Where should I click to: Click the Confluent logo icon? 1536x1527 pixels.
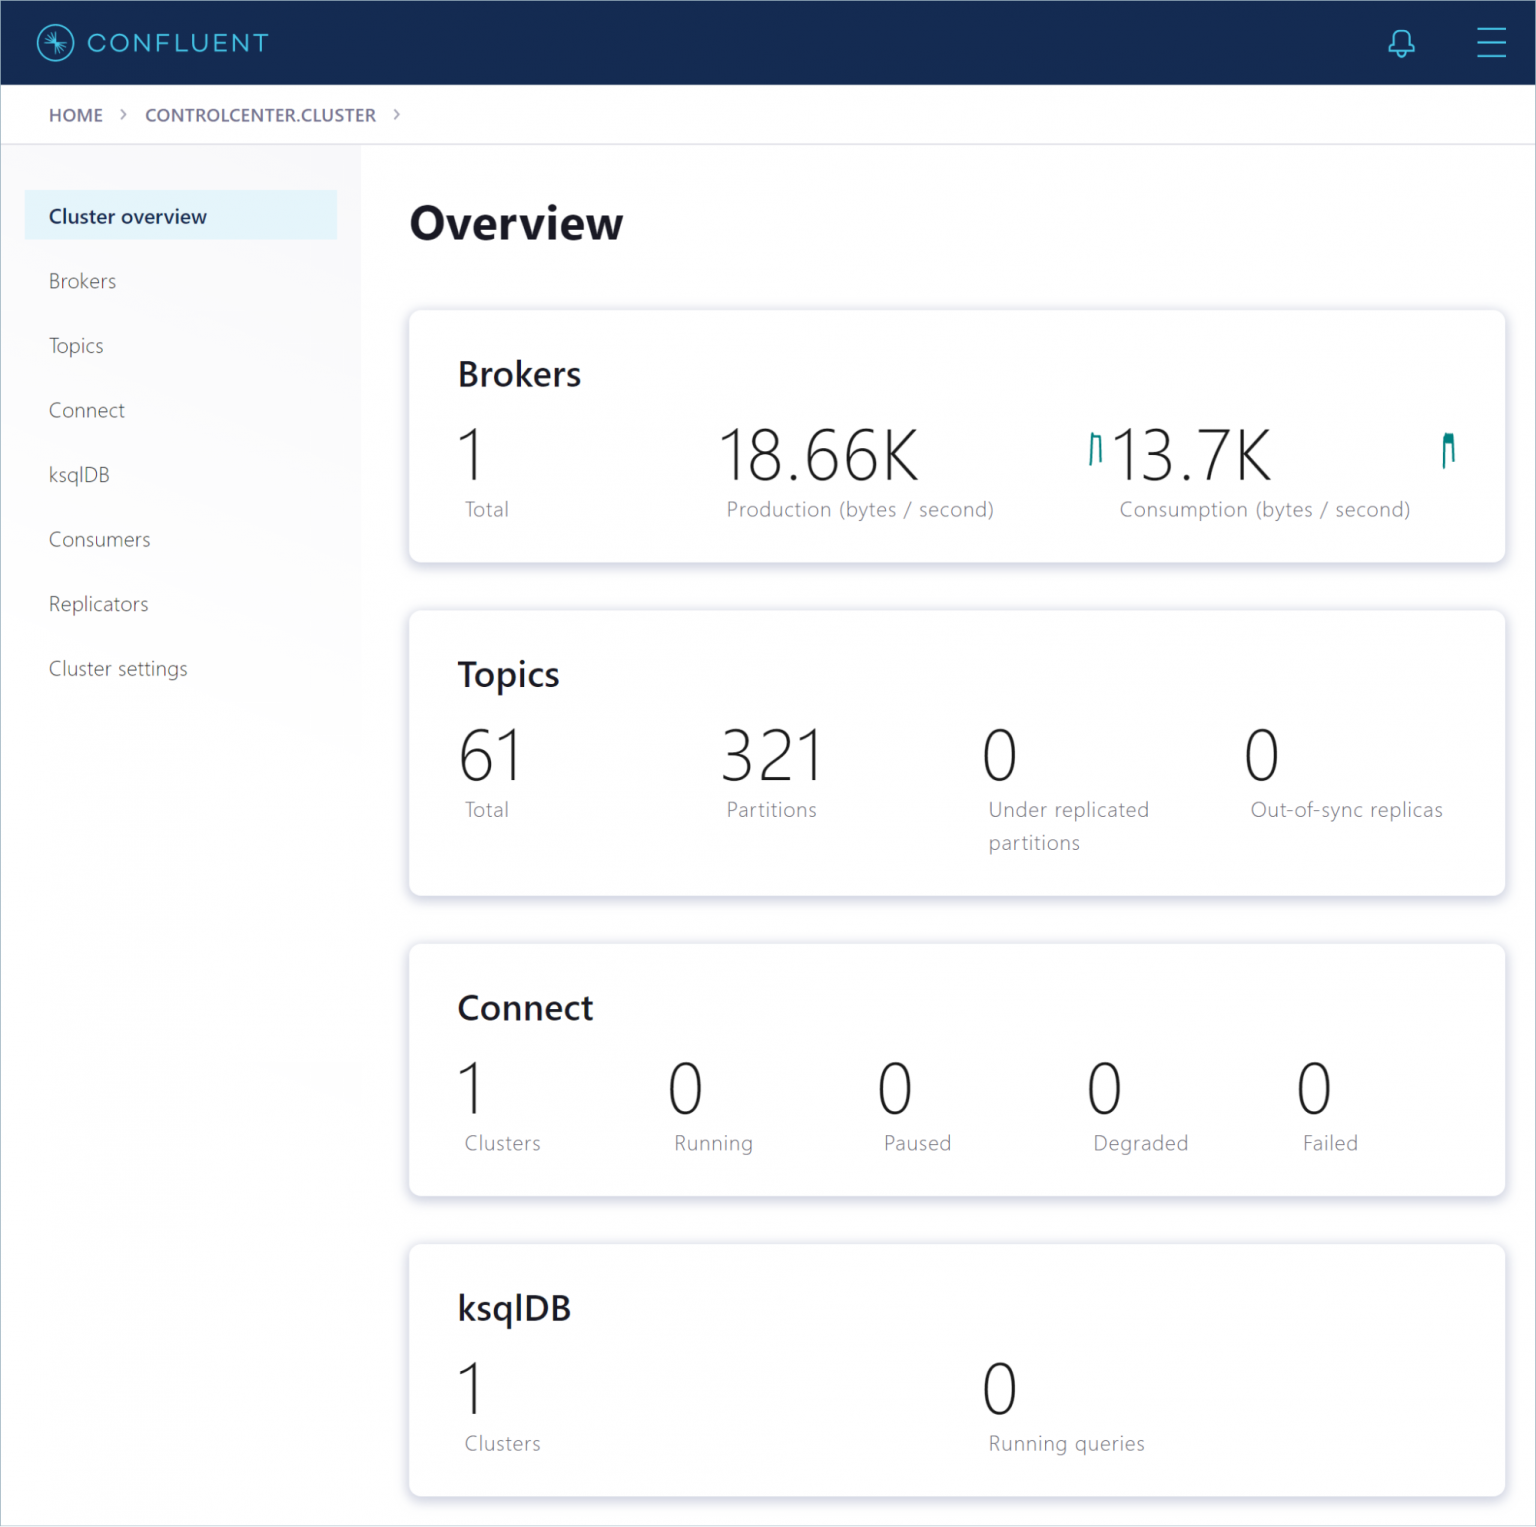pos(55,43)
